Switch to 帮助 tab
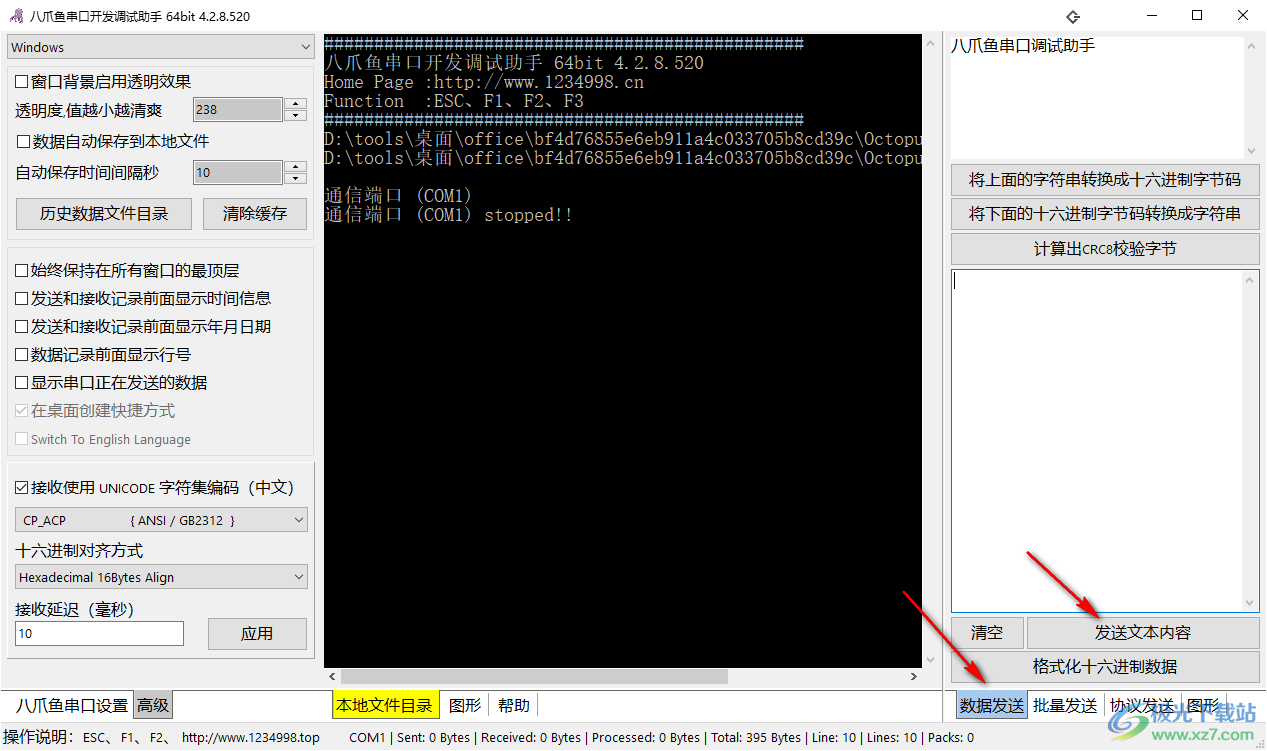 click(514, 705)
